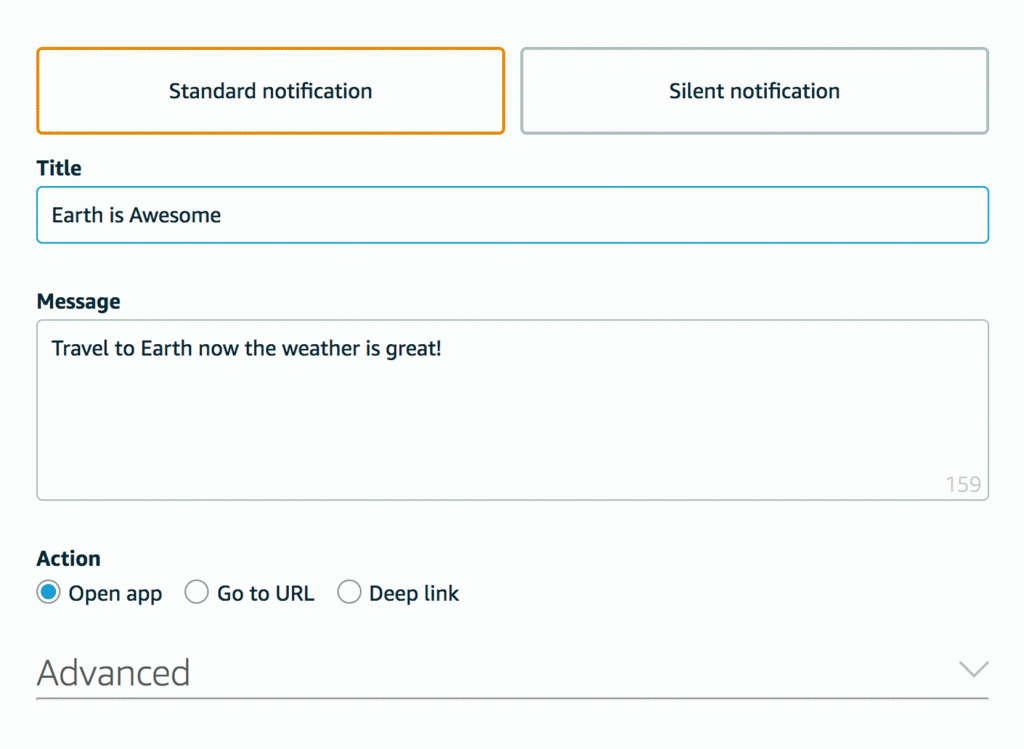The height and width of the screenshot is (749, 1024).
Task: Click the 'Earth is Awesome' title text
Action: tap(136, 215)
